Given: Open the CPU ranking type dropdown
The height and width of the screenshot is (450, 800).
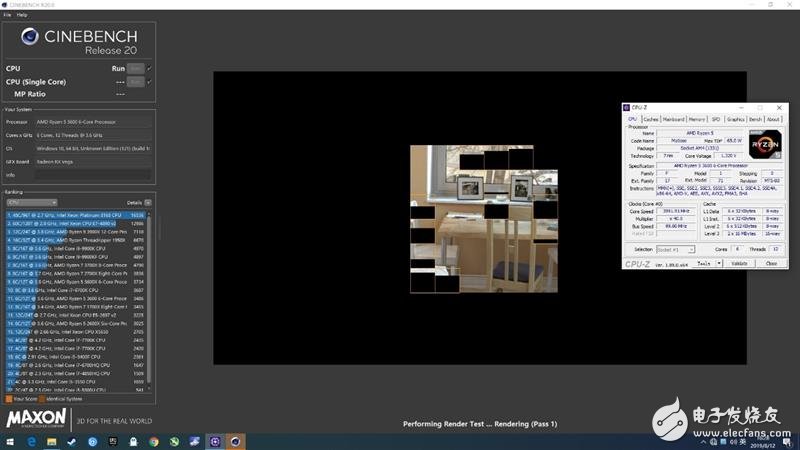Looking at the screenshot, I should [x=31, y=202].
